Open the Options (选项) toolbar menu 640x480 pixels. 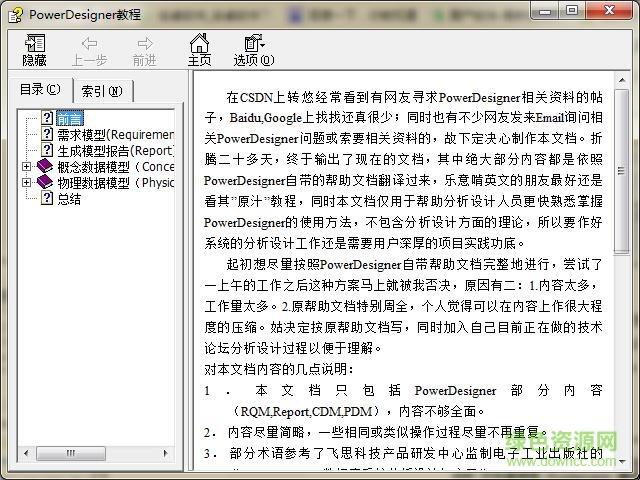click(253, 51)
